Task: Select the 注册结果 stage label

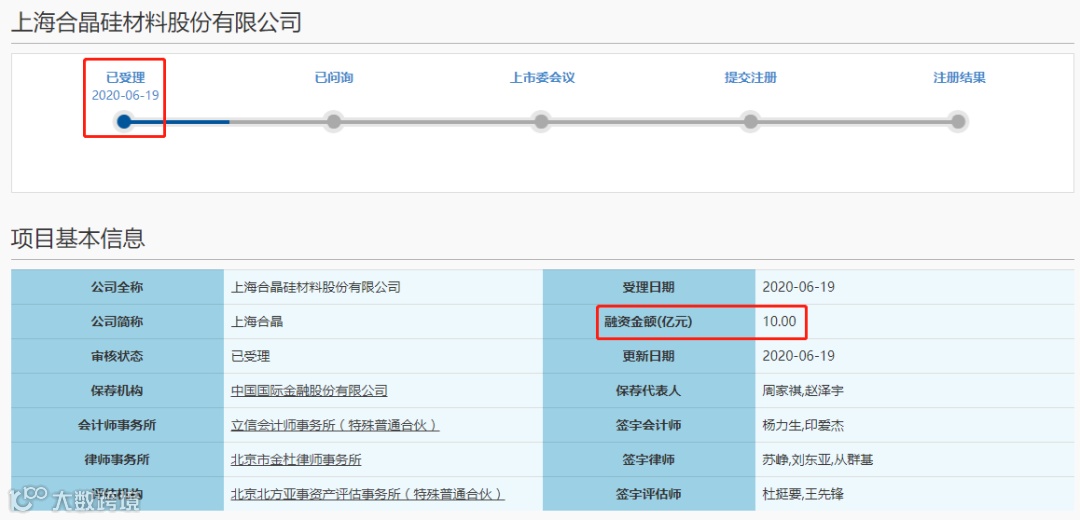Action: (x=959, y=78)
